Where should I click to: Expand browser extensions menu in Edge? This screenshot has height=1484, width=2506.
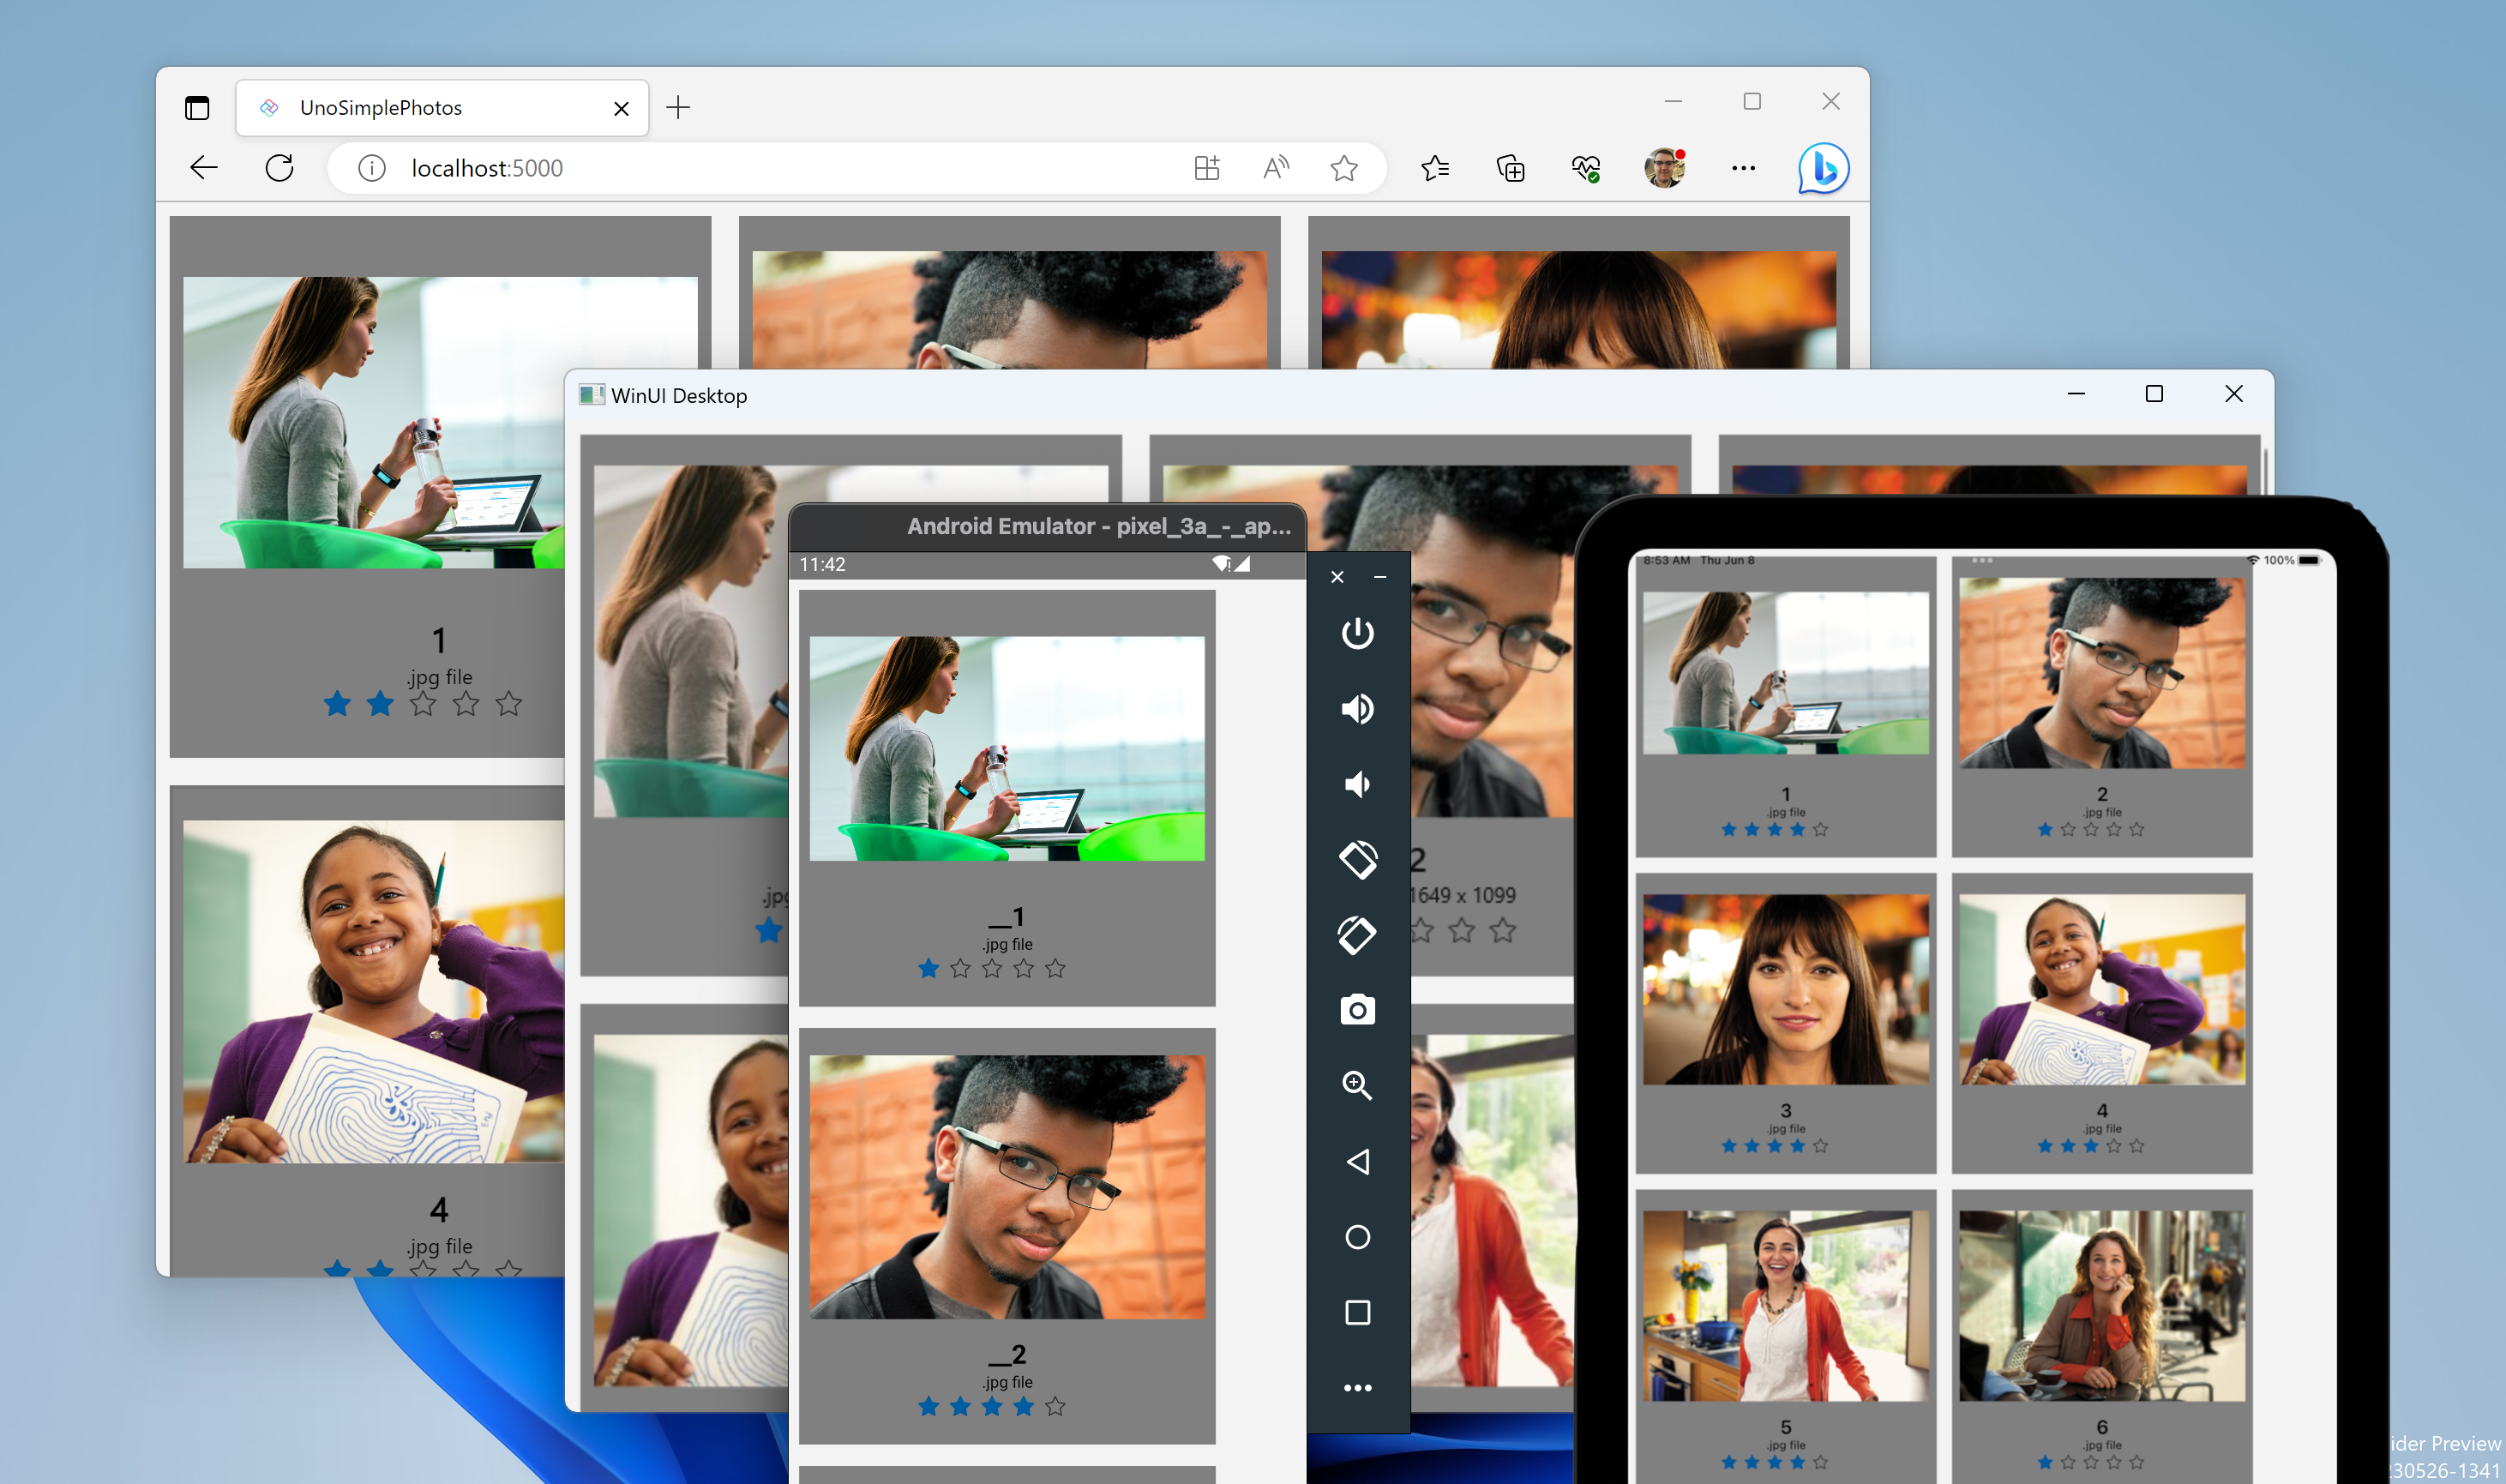[1211, 168]
